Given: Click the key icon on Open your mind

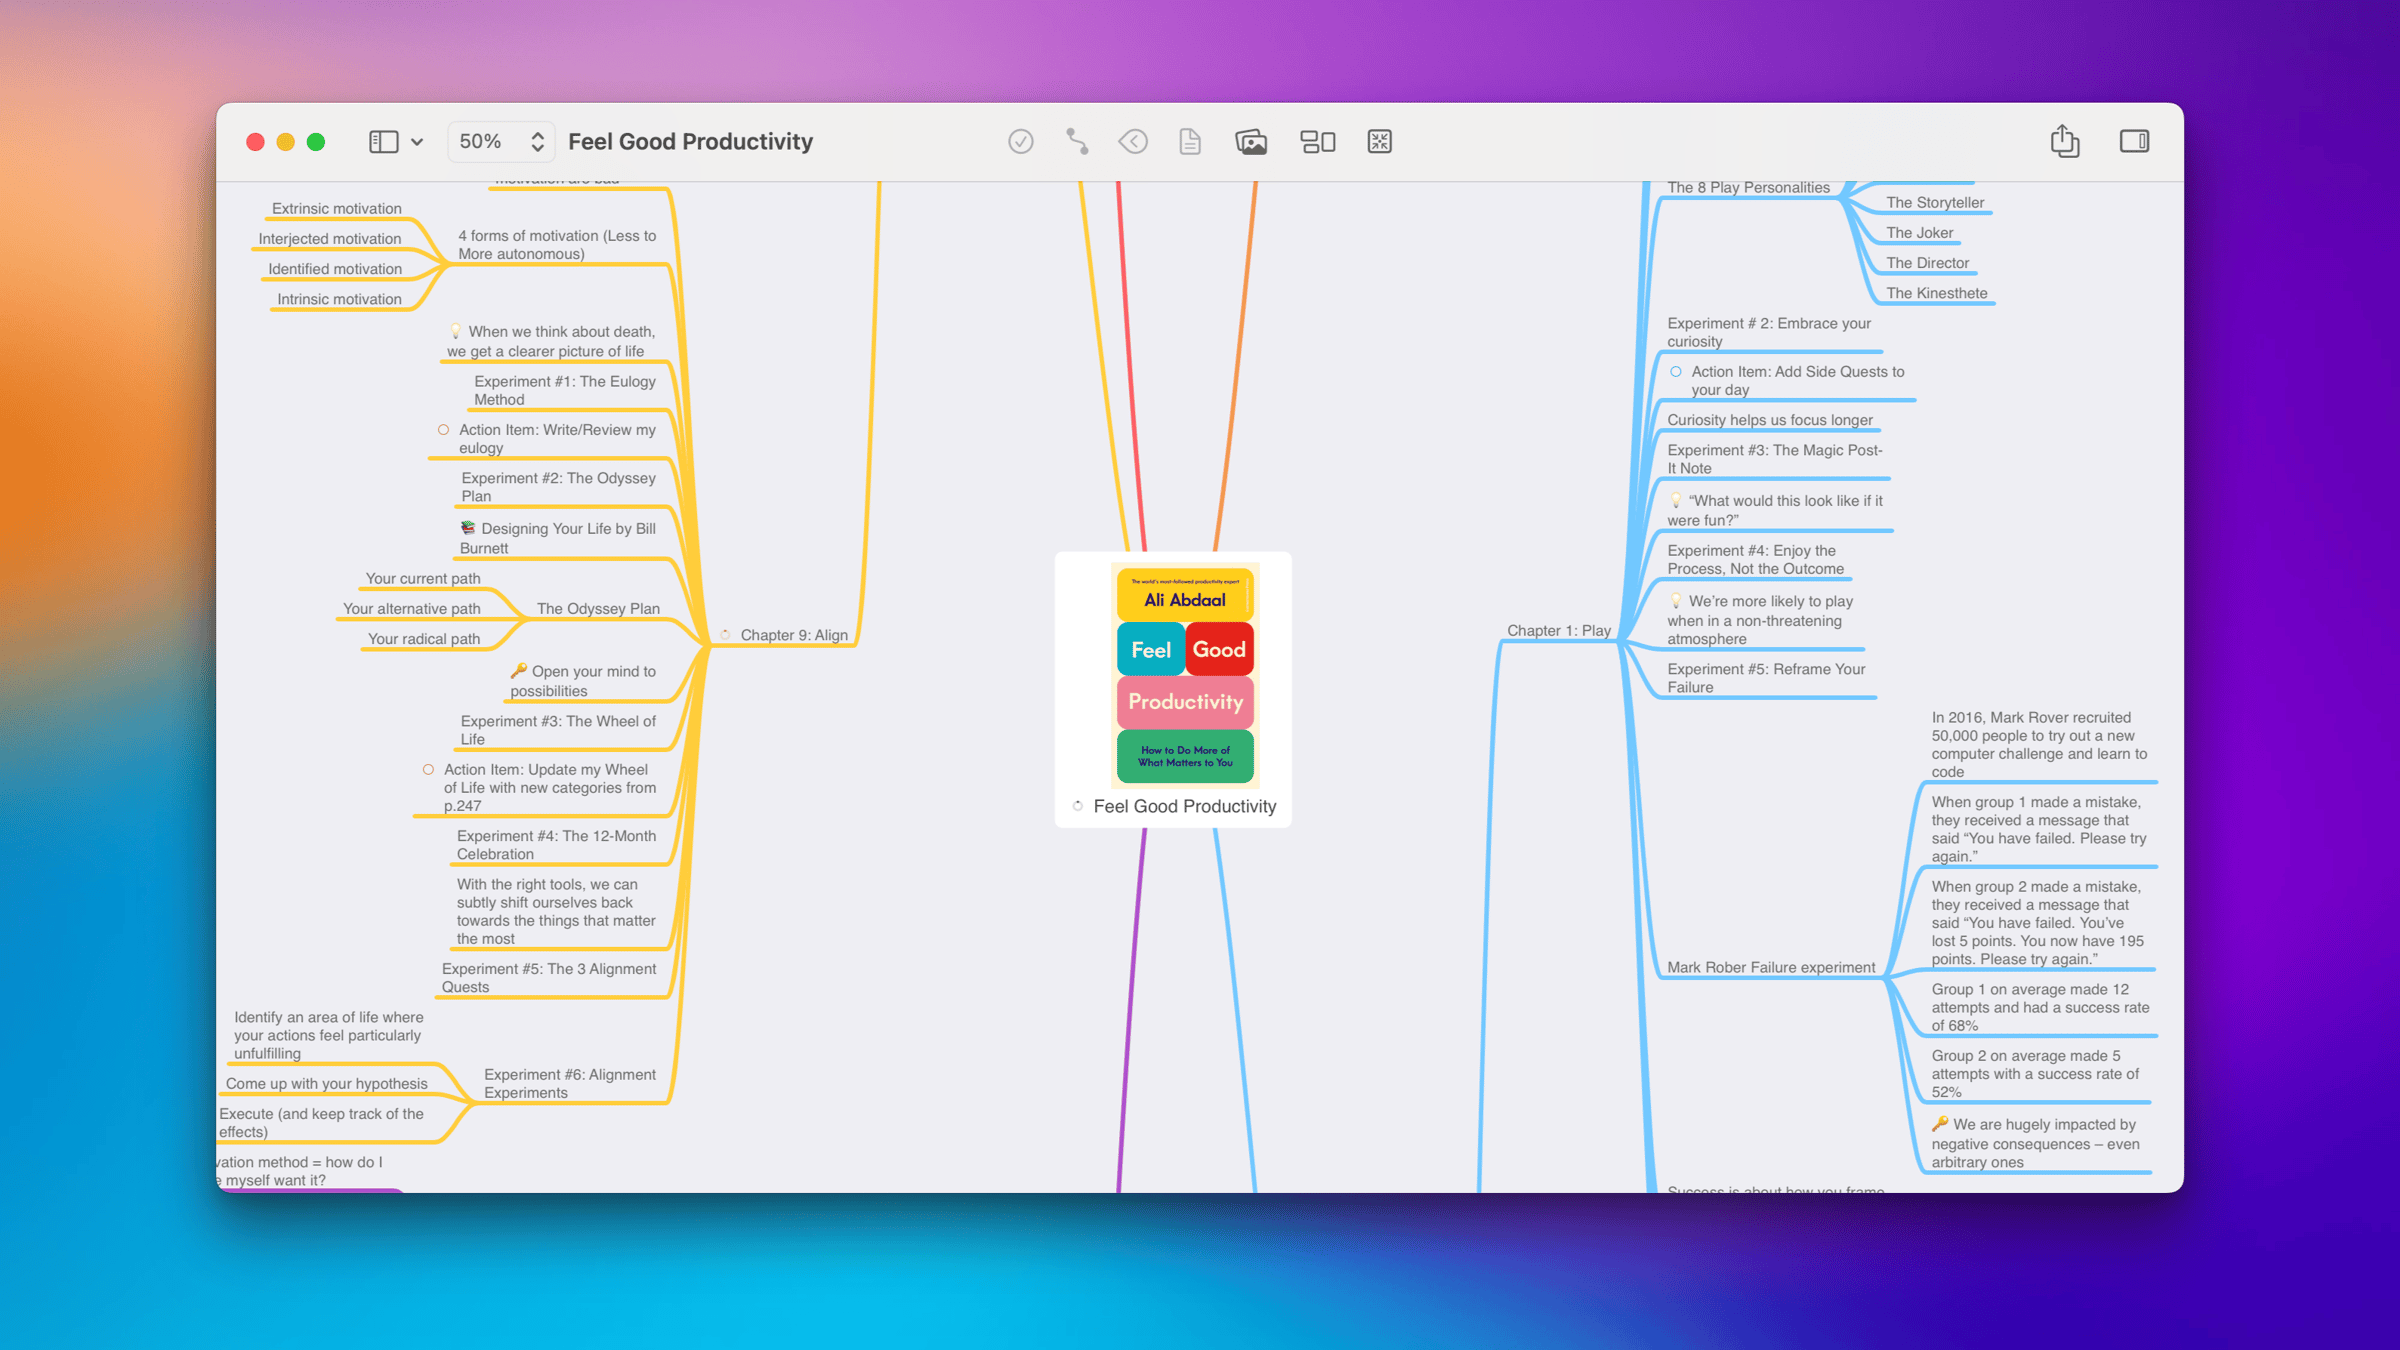Looking at the screenshot, I should coord(518,671).
